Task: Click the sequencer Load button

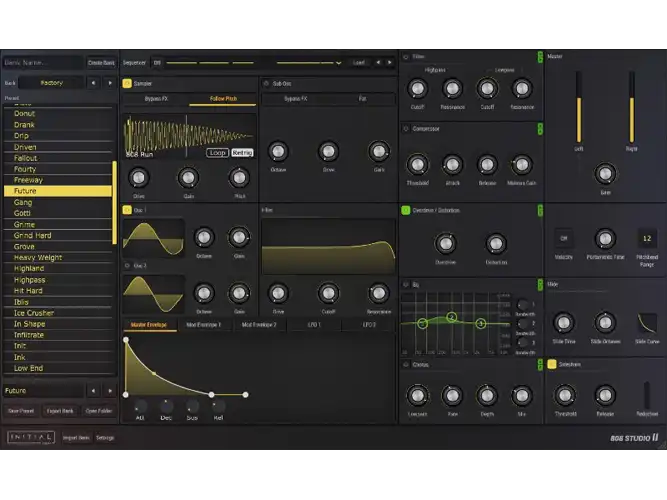Action: pyautogui.click(x=359, y=63)
